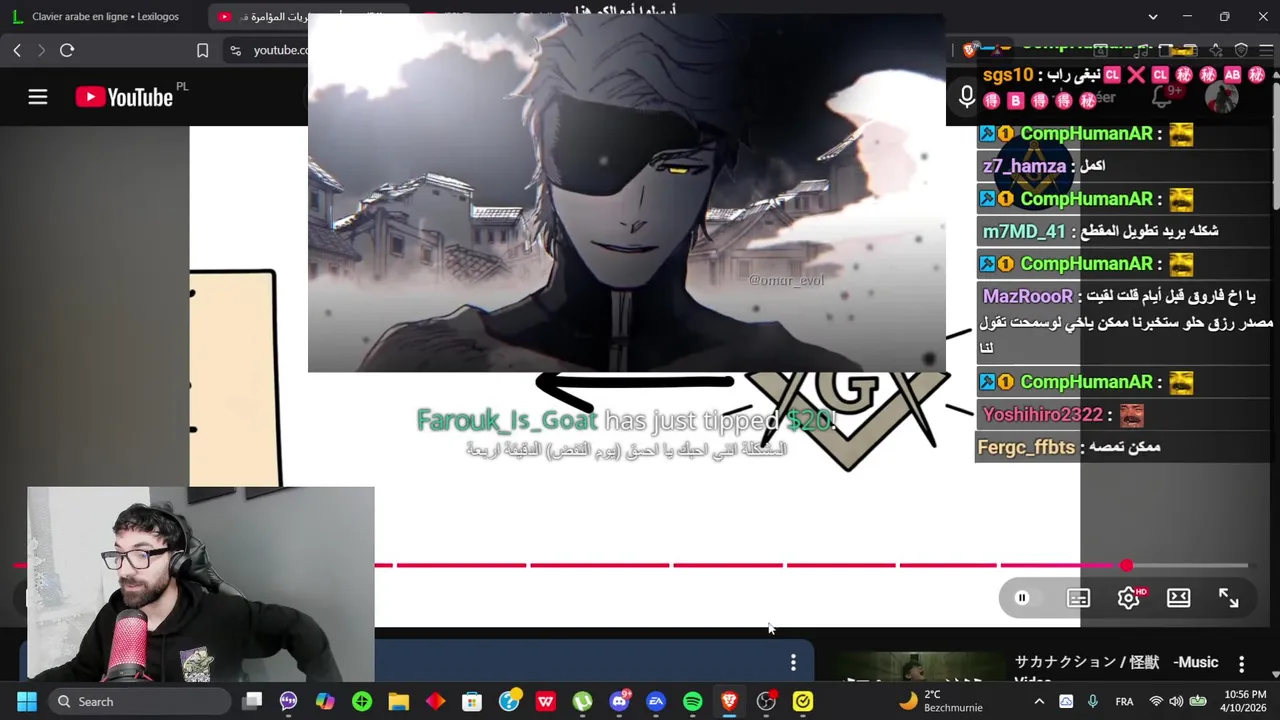Viewport: 1280px width, 720px height.
Task: Open Discord from the taskbar
Action: [x=619, y=701]
